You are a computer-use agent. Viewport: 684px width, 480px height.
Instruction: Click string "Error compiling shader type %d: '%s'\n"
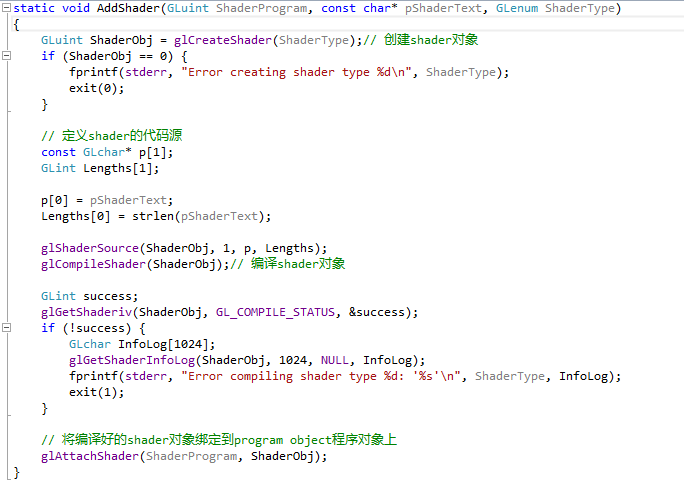(321, 376)
